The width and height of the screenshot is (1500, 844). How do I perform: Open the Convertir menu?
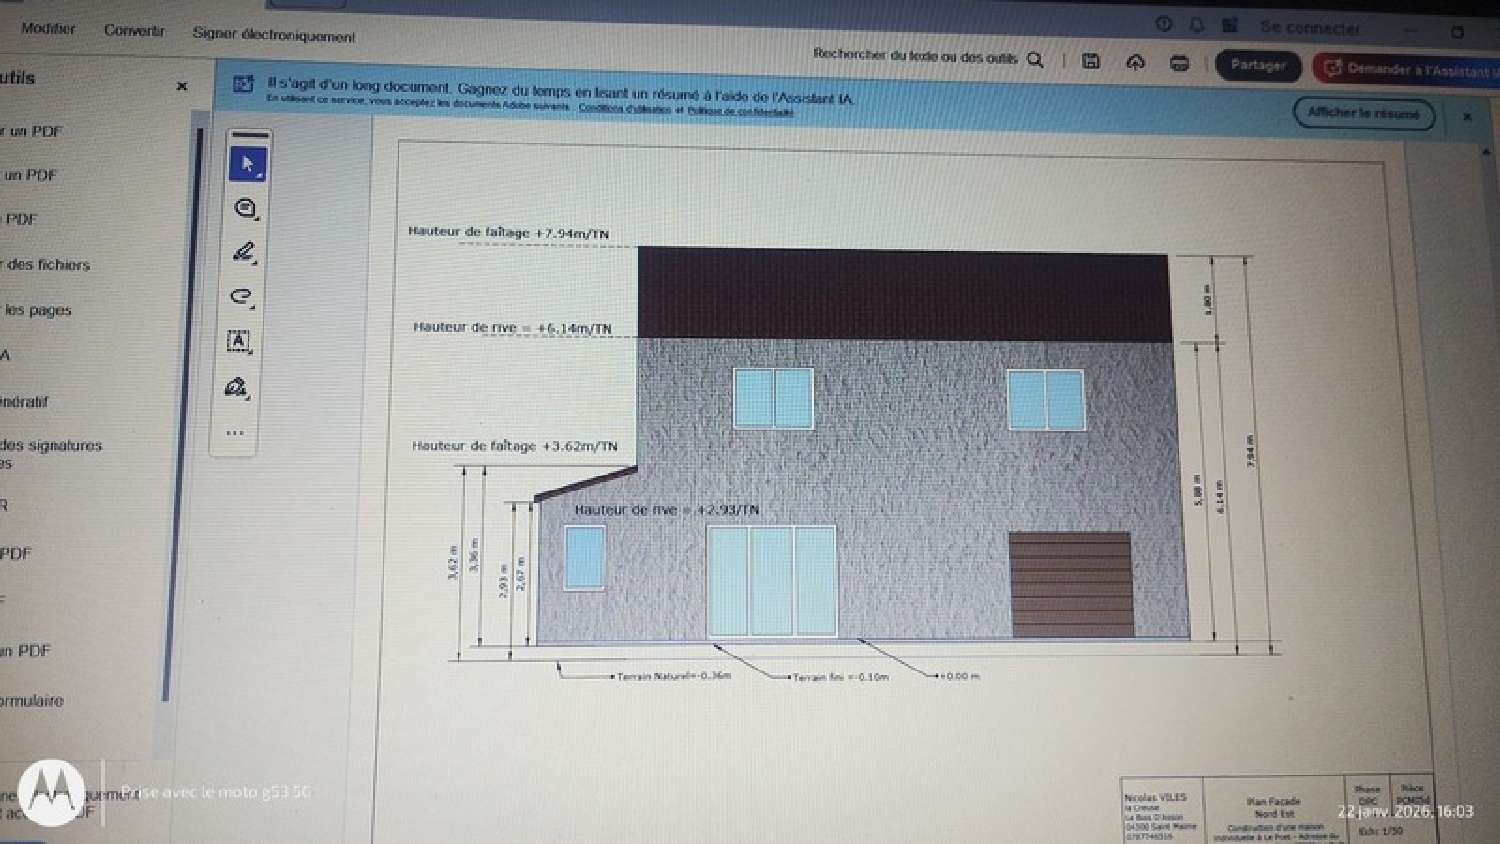pyautogui.click(x=134, y=31)
